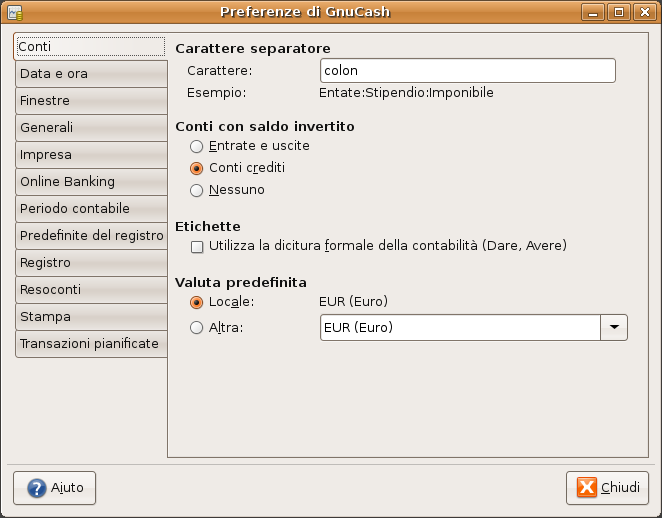Switch to Periodo contabile tab

[x=91, y=209]
